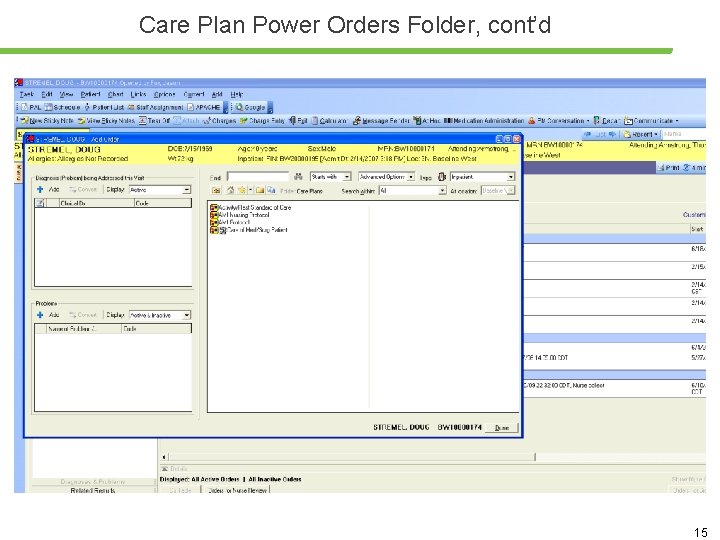Click the favorites star icon in Add Order
This screenshot has width=720, height=540.
pyautogui.click(x=242, y=190)
